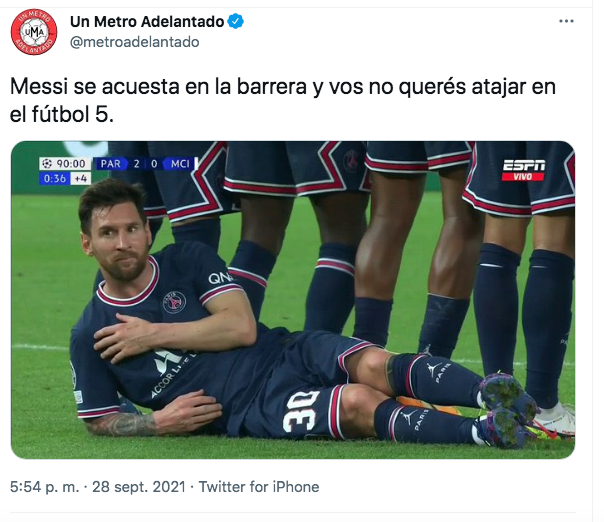Click the +4 stoppage time indicator
The image size is (604, 522).
point(81,178)
